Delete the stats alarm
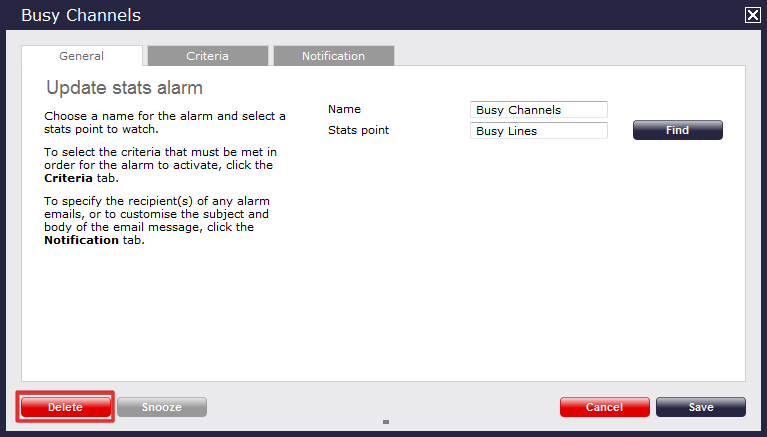 pyautogui.click(x=66, y=407)
